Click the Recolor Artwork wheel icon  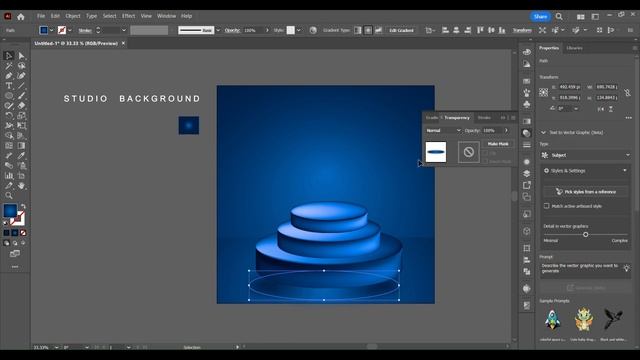click(x=313, y=30)
